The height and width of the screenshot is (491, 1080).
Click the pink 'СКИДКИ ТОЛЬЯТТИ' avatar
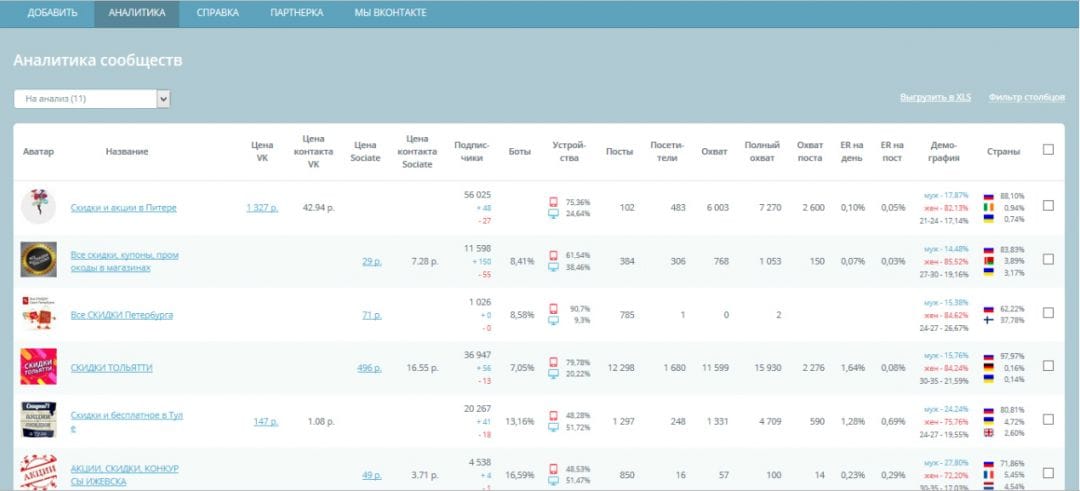(x=39, y=366)
